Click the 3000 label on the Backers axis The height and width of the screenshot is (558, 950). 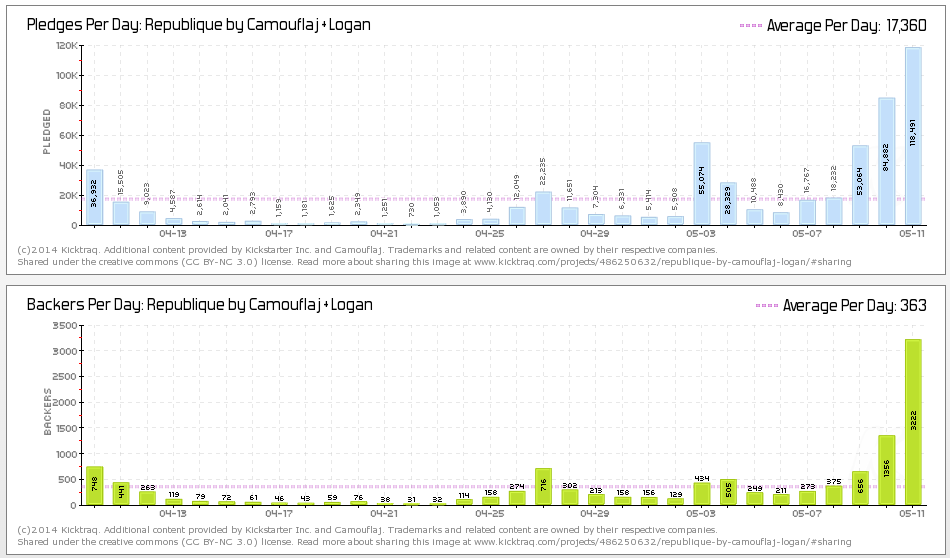pos(65,351)
